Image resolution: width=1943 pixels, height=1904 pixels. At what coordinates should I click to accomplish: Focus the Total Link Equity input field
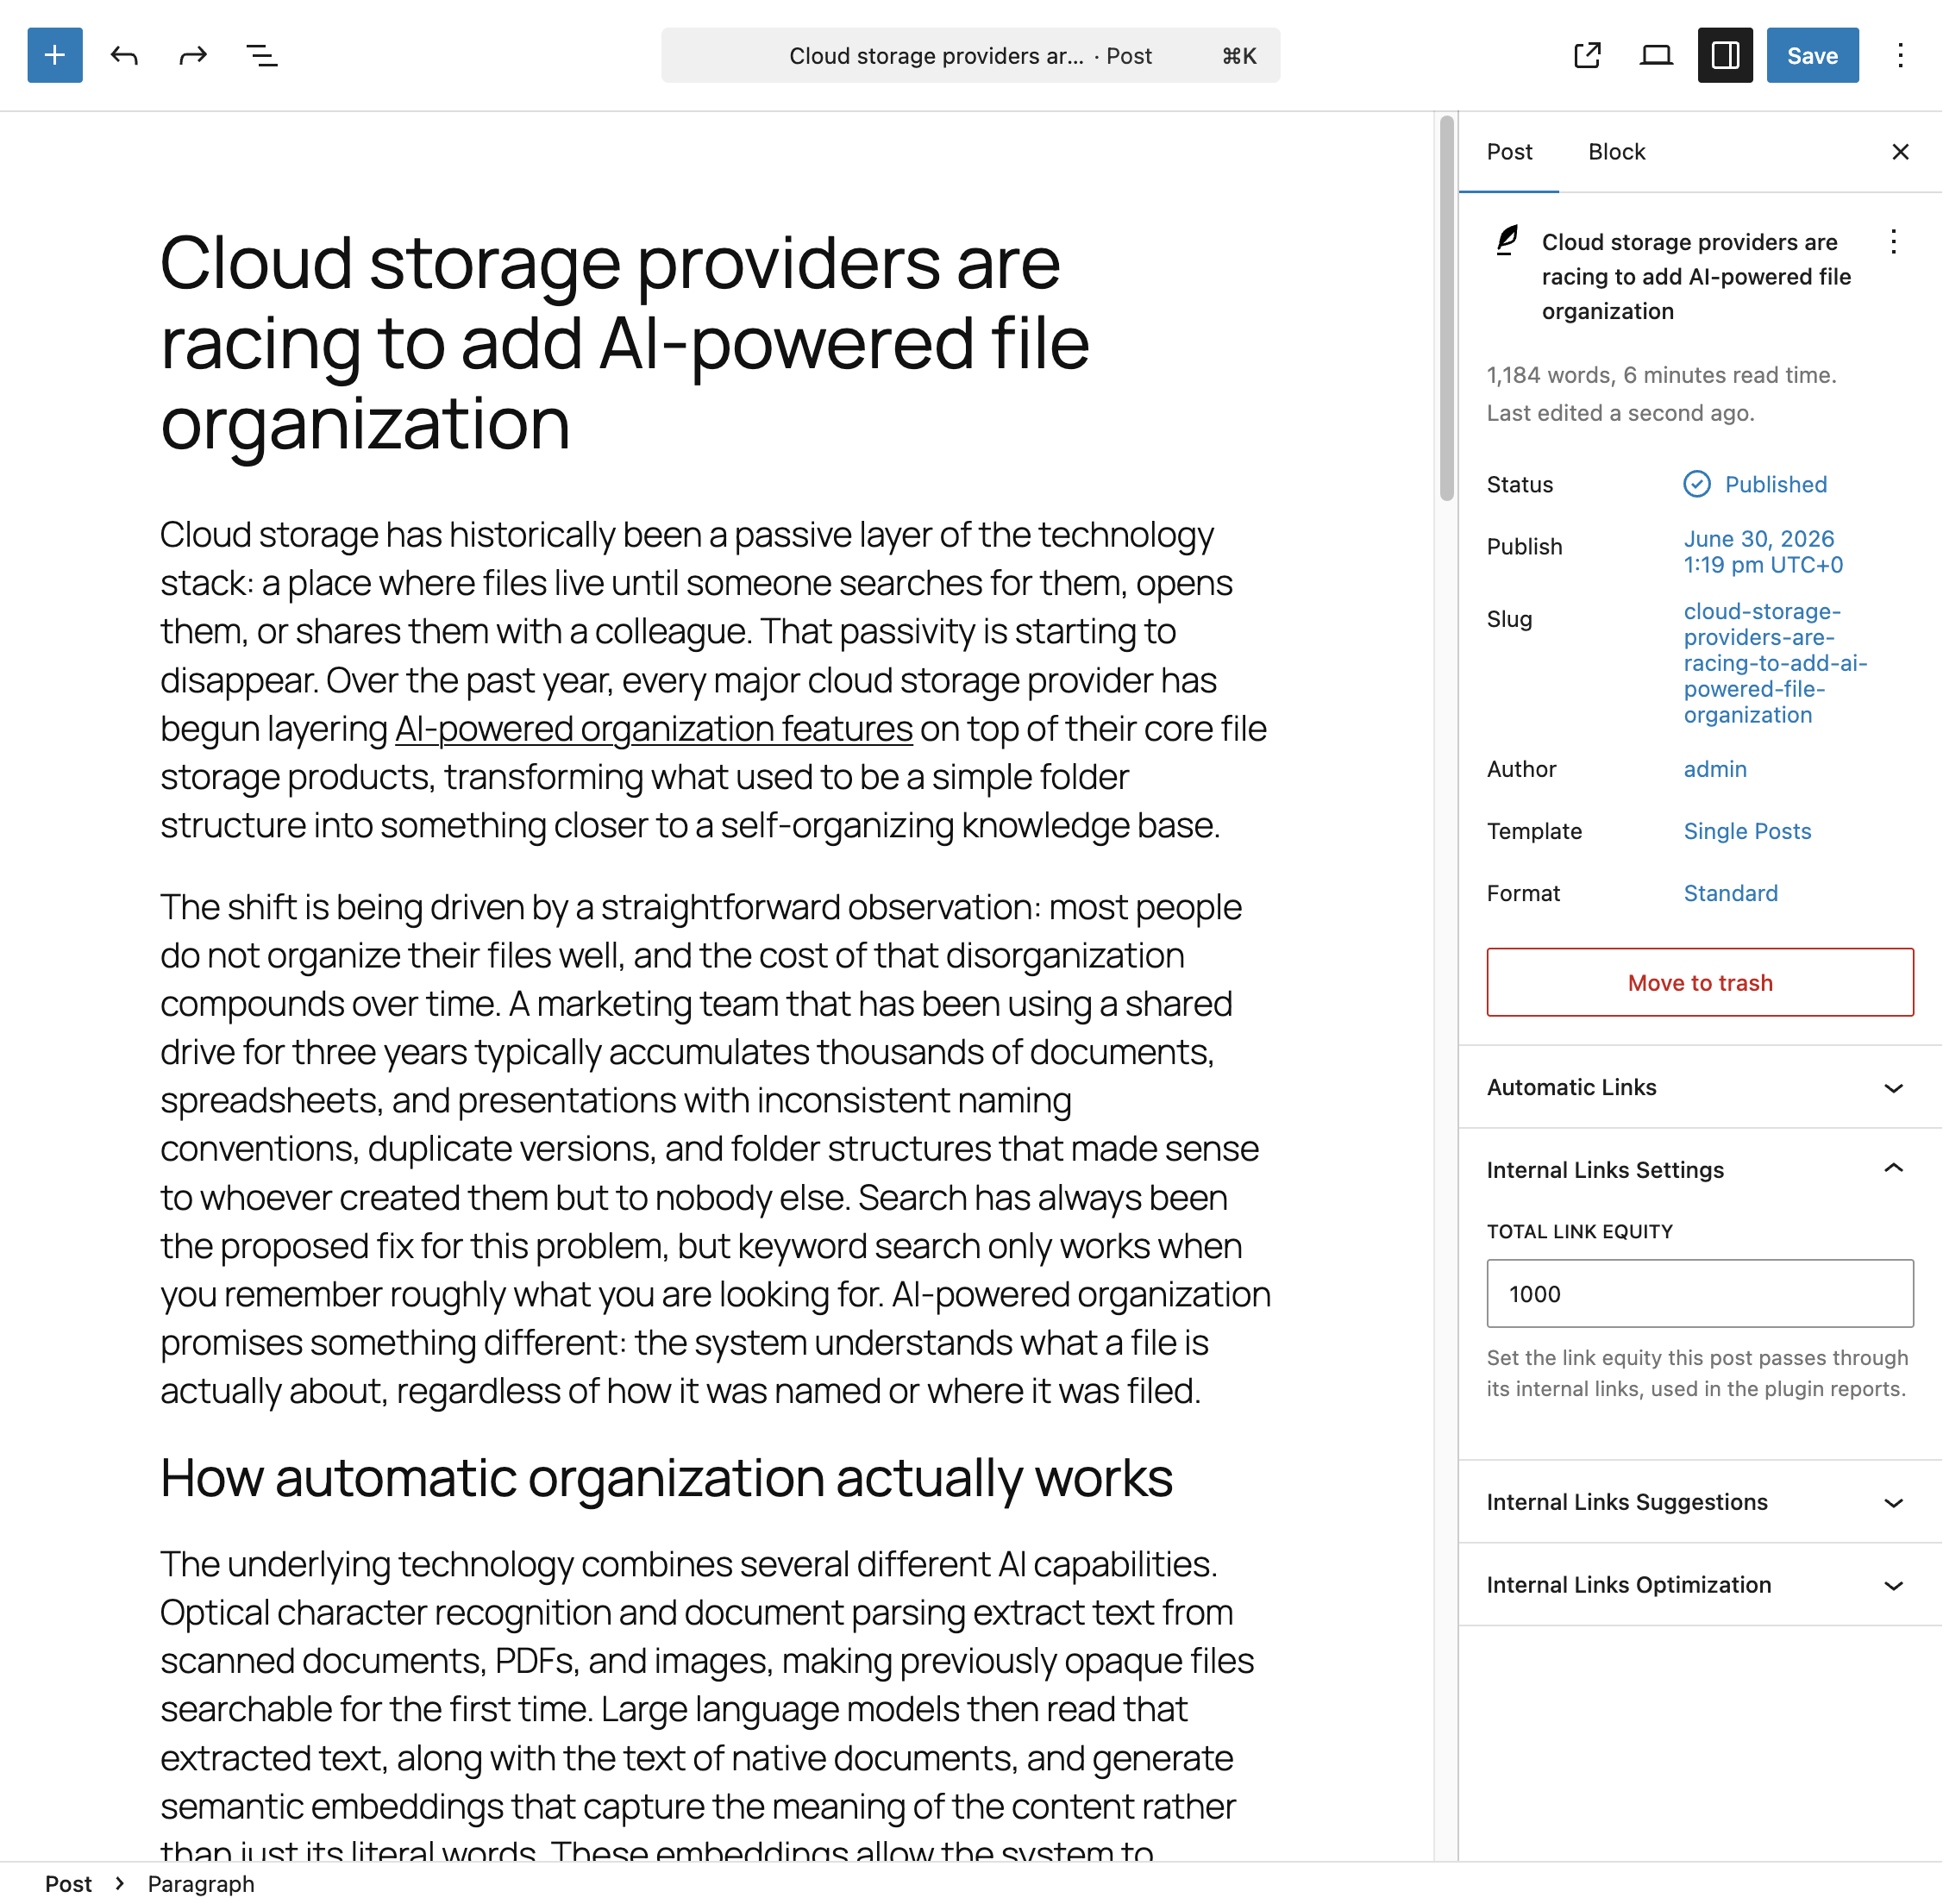(1700, 1294)
